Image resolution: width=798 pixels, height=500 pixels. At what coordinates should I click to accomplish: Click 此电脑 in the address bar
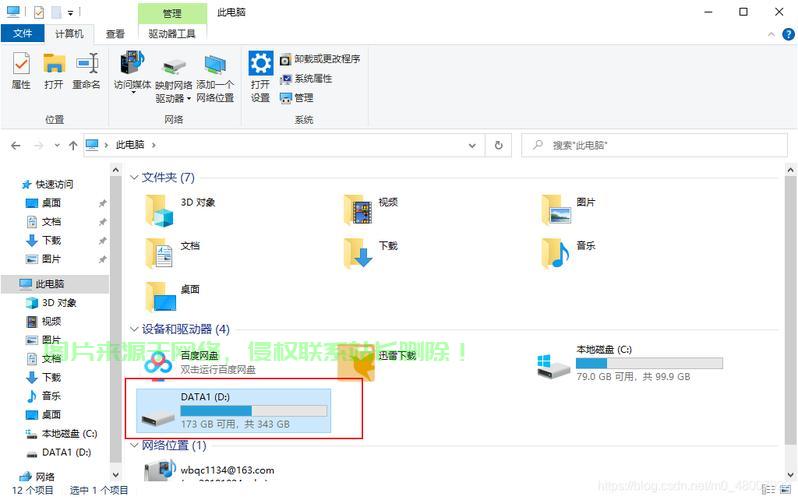[130, 145]
